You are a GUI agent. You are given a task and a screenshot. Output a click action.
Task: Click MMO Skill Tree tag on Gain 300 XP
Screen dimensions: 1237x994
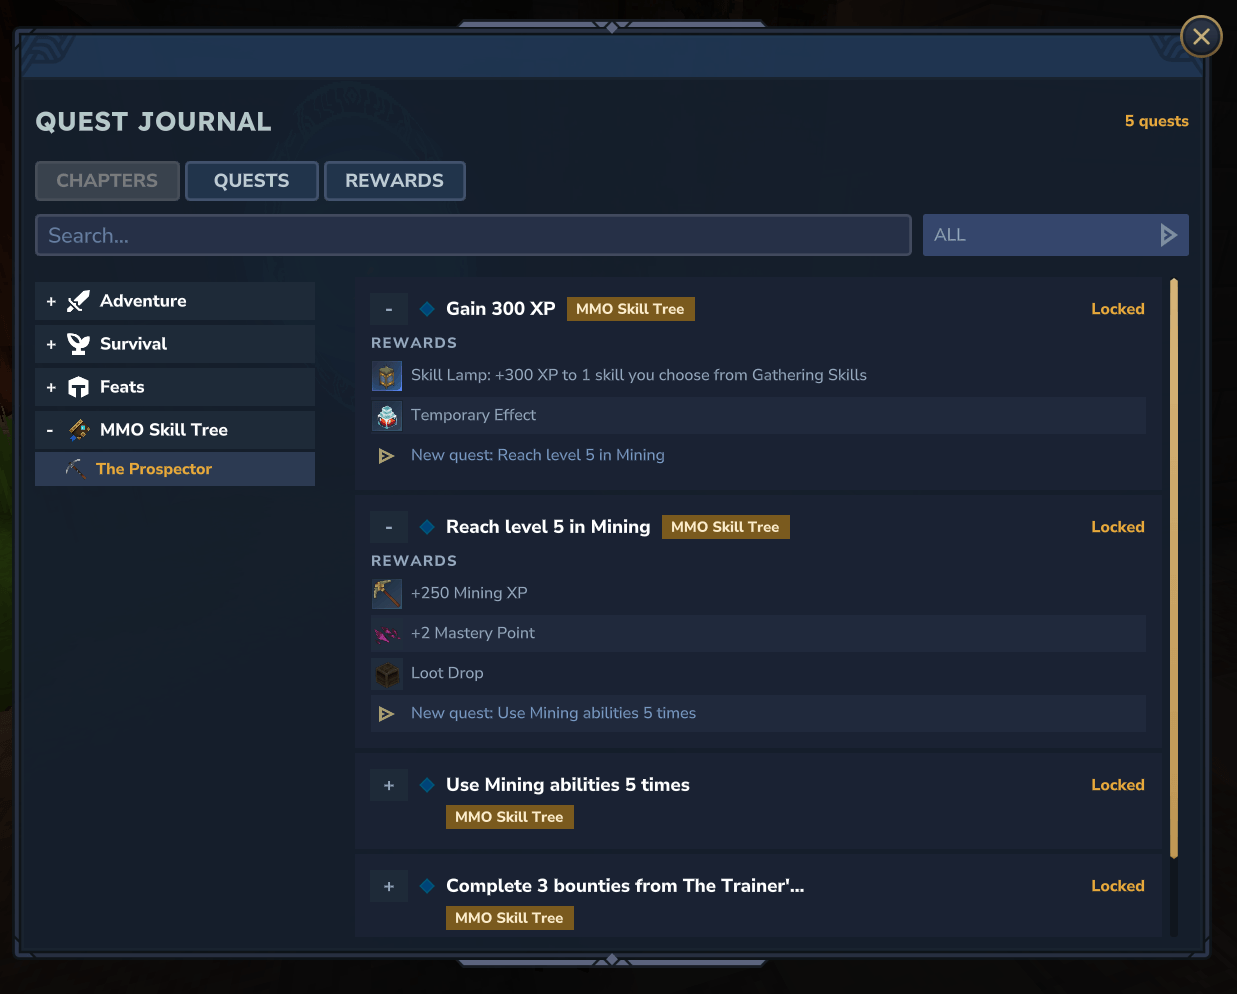631,309
